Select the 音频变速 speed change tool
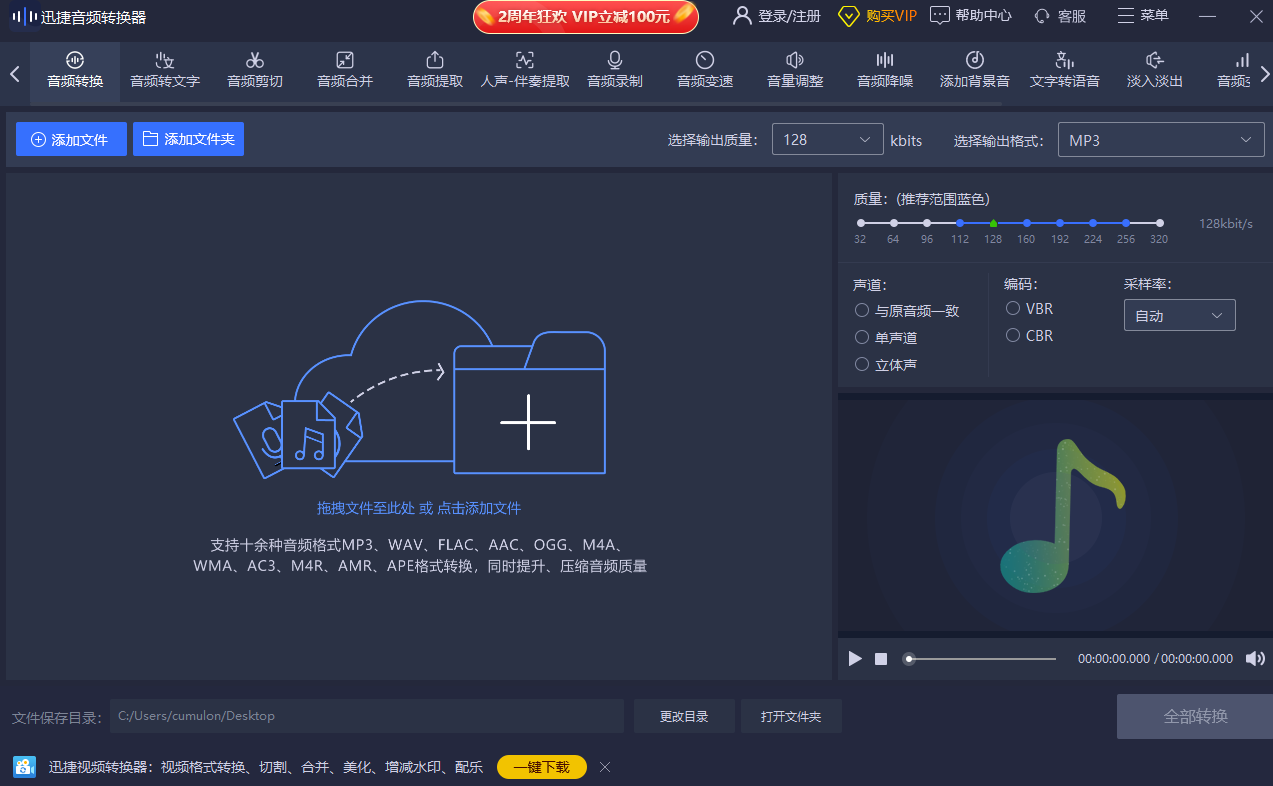The image size is (1273, 786). click(705, 70)
